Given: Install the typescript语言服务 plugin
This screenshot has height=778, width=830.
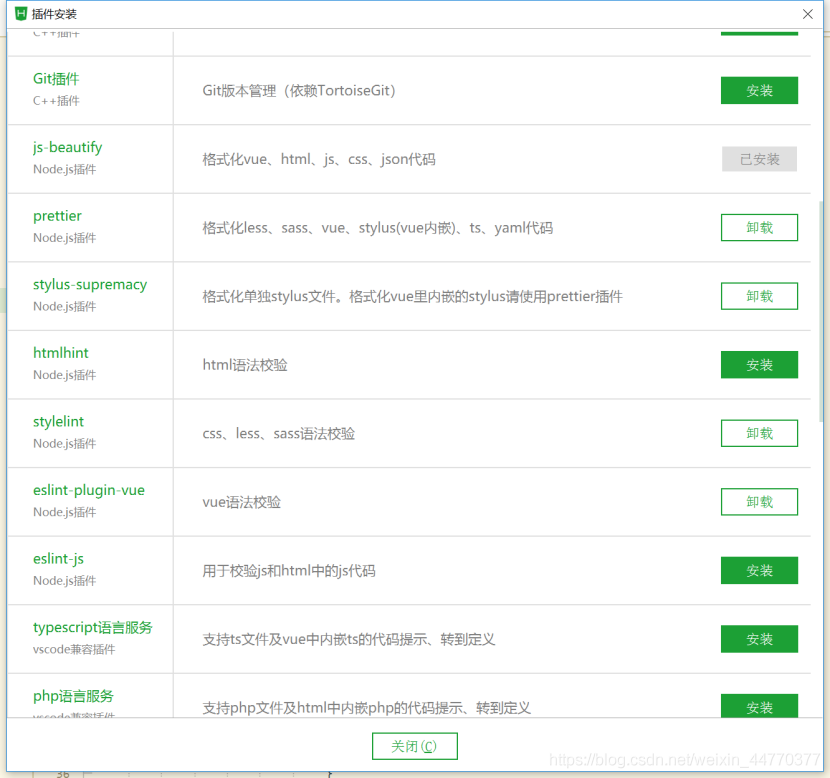Looking at the screenshot, I should [758, 639].
